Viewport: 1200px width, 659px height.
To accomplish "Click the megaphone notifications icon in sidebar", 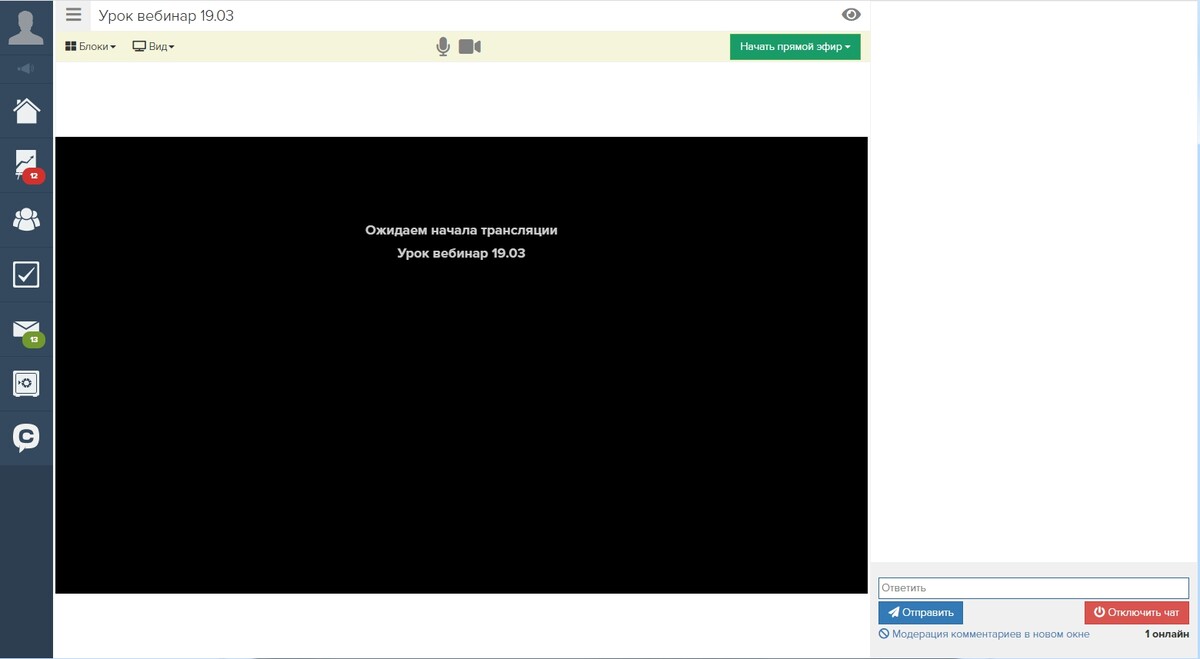I will 26,68.
